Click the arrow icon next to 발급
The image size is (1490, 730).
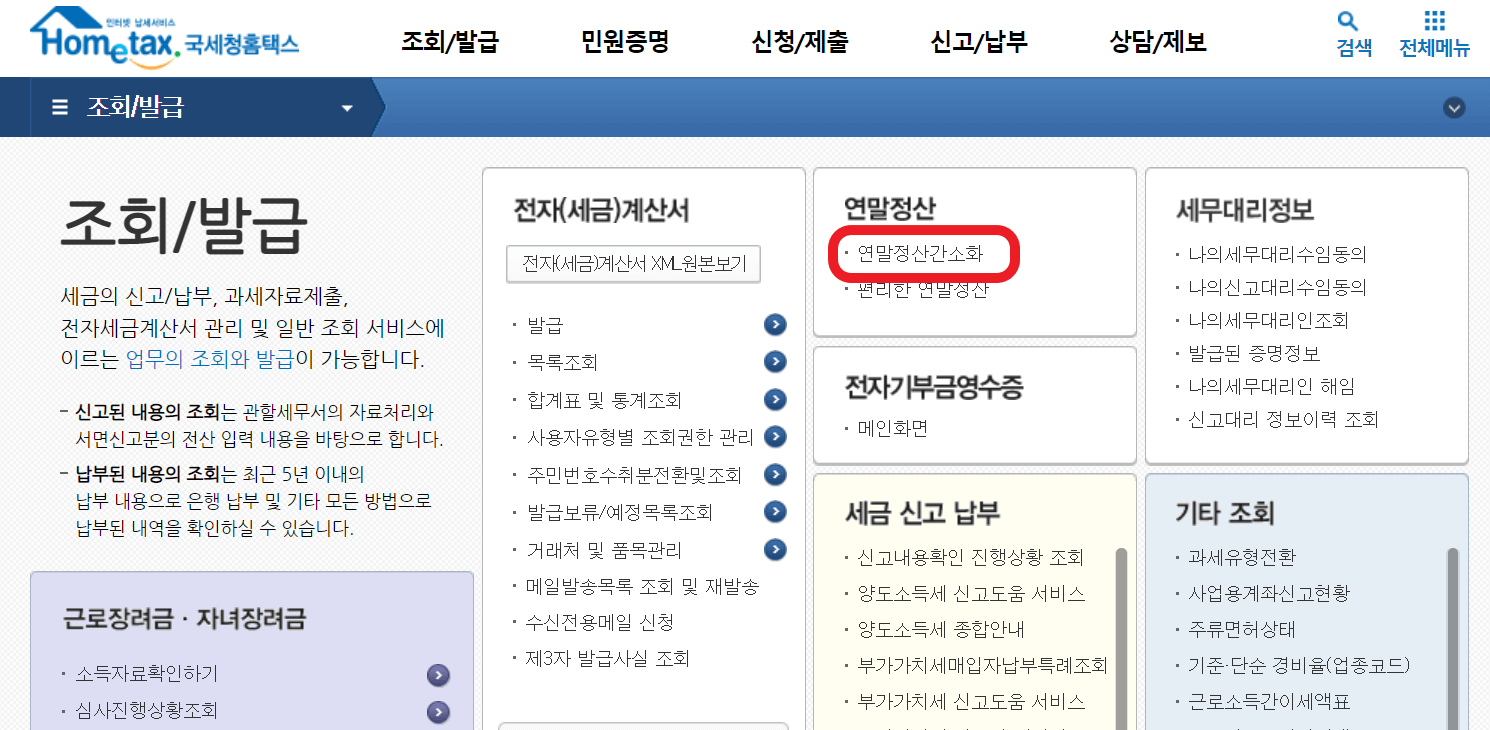[x=775, y=325]
